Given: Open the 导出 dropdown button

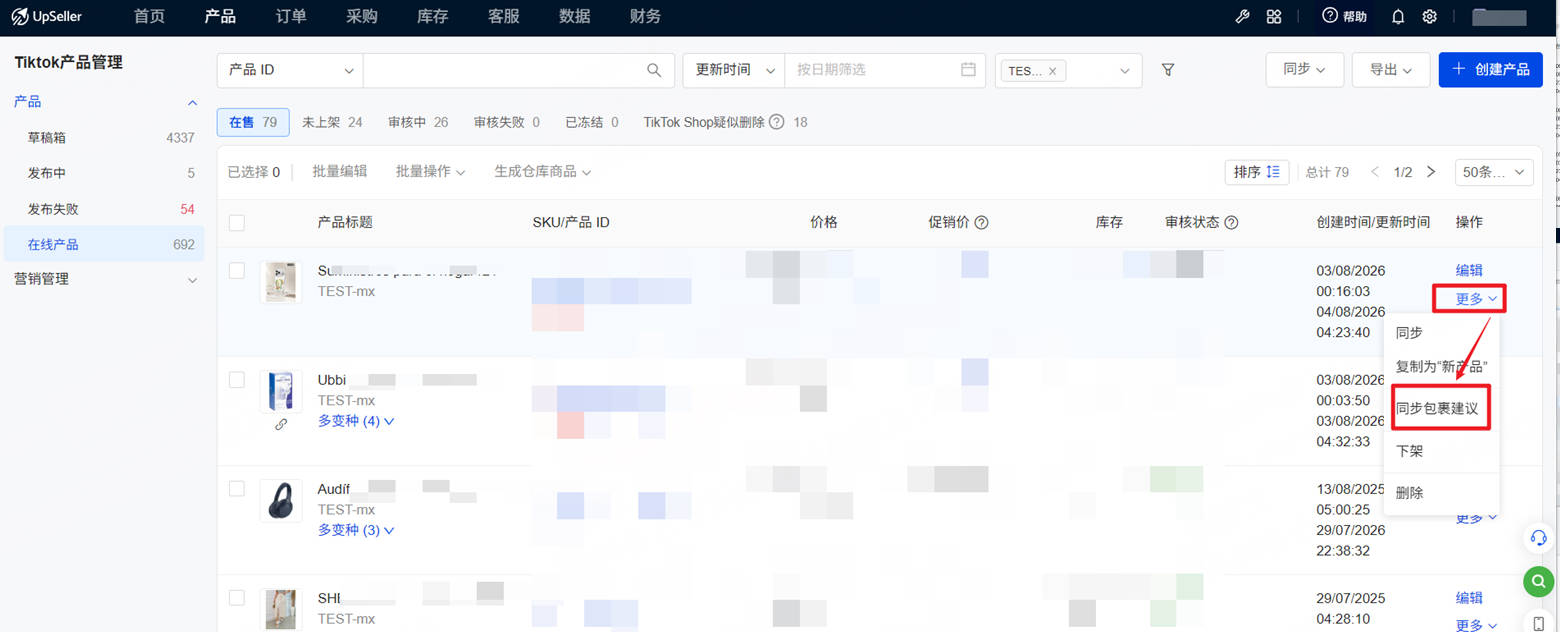Looking at the screenshot, I should [x=1391, y=70].
